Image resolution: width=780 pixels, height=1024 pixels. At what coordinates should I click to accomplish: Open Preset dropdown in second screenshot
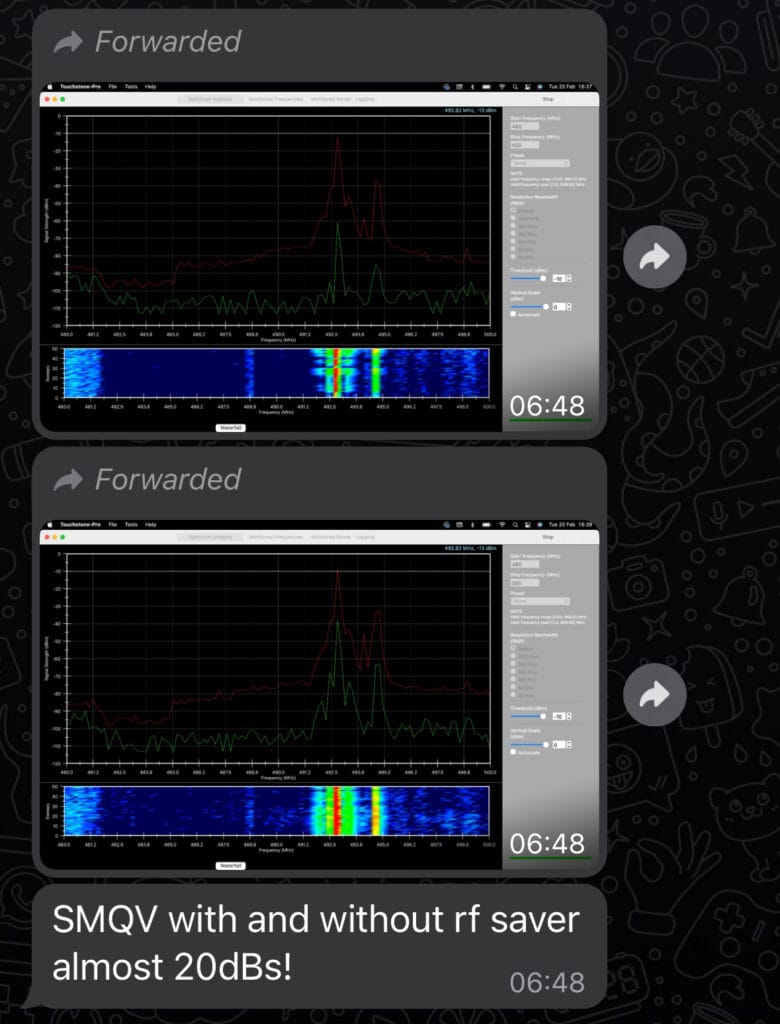[x=539, y=601]
